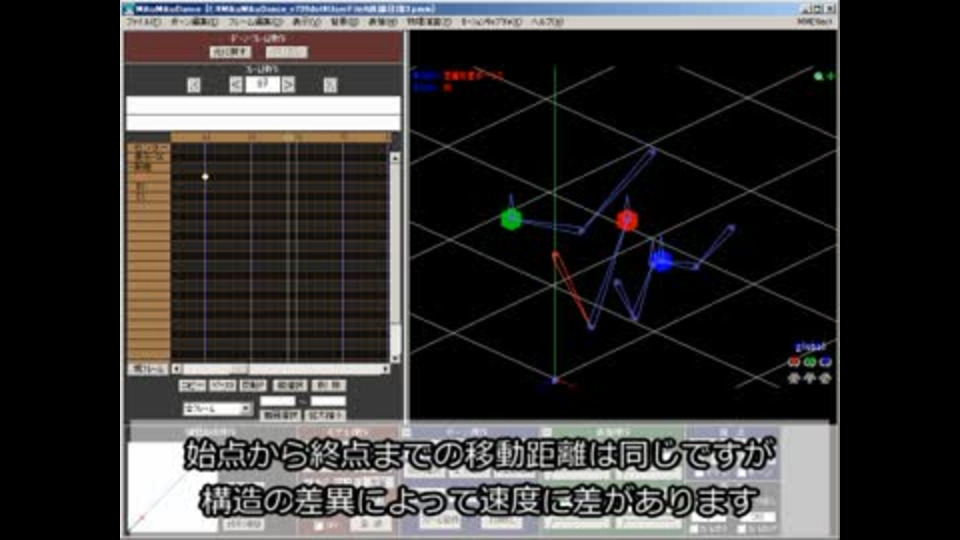Open the 全フレーム dropdown

[x=217, y=408]
